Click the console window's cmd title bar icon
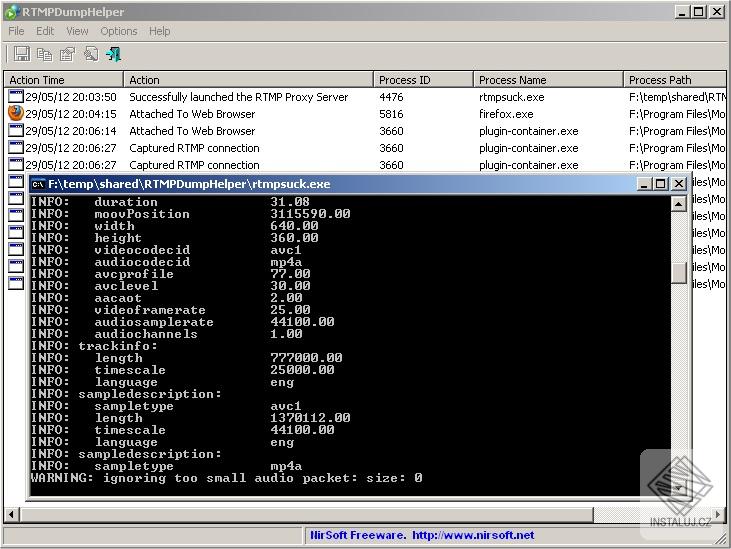Image resolution: width=731 pixels, height=549 pixels. pyautogui.click(x=38, y=184)
